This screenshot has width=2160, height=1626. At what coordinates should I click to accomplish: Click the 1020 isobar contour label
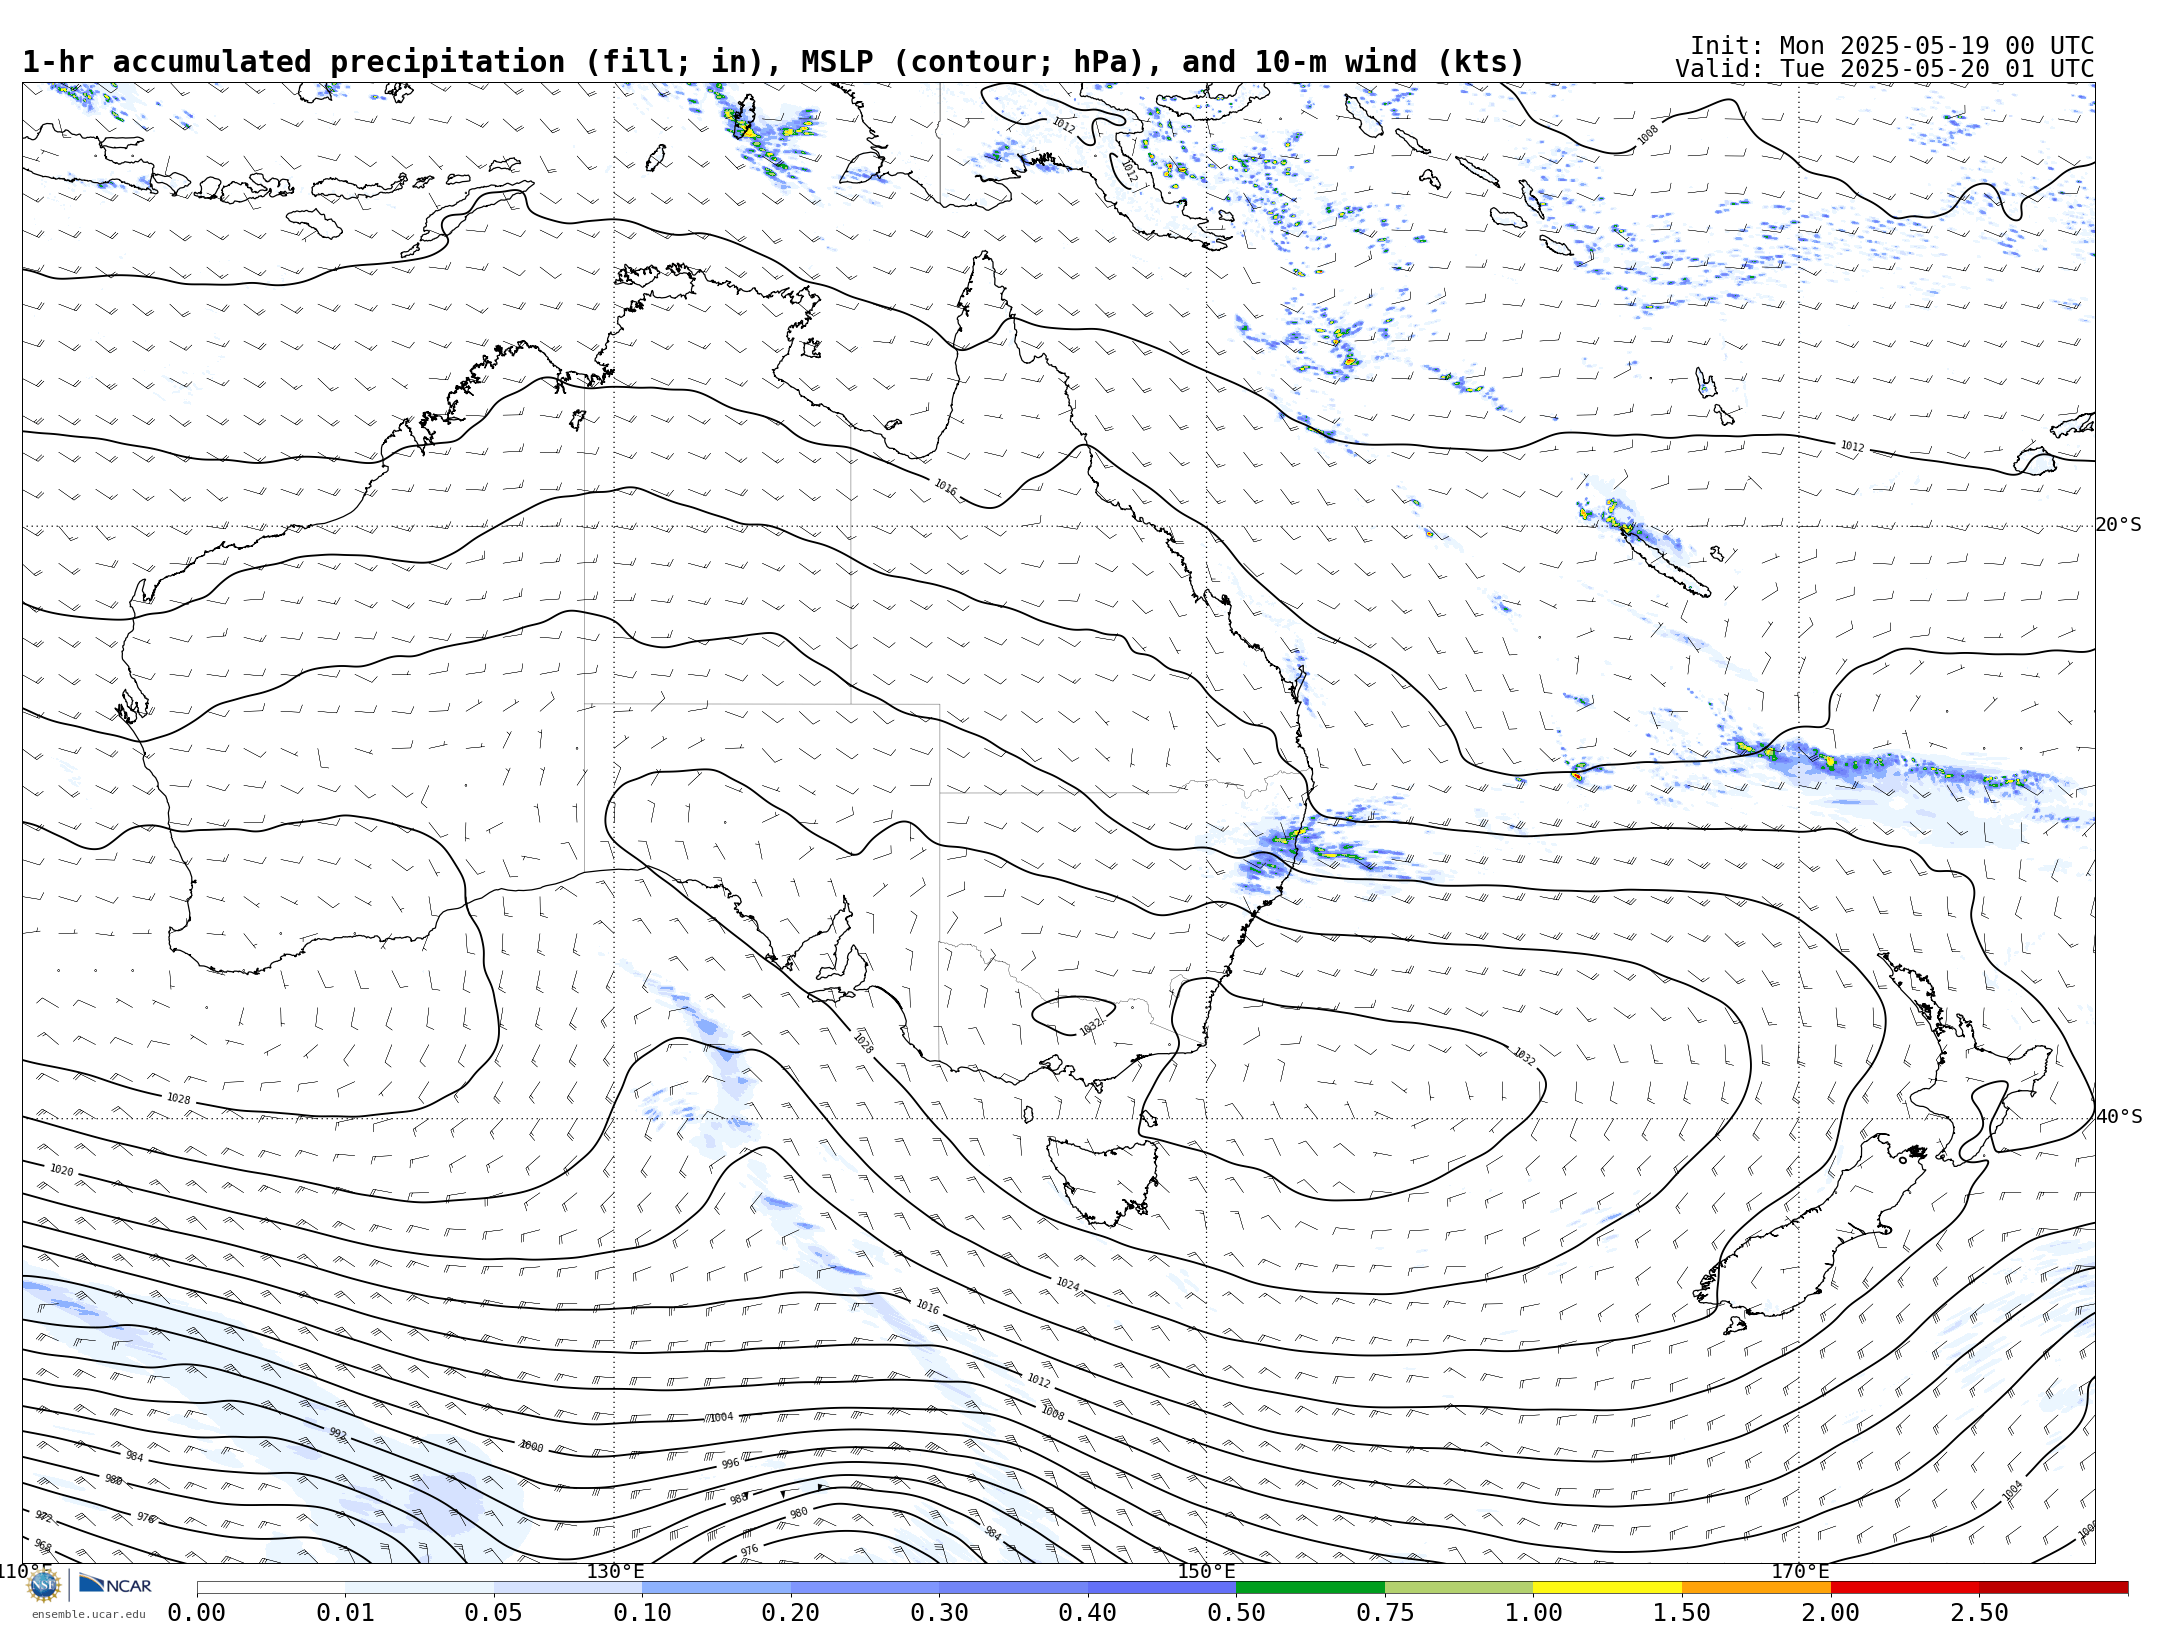[62, 1170]
